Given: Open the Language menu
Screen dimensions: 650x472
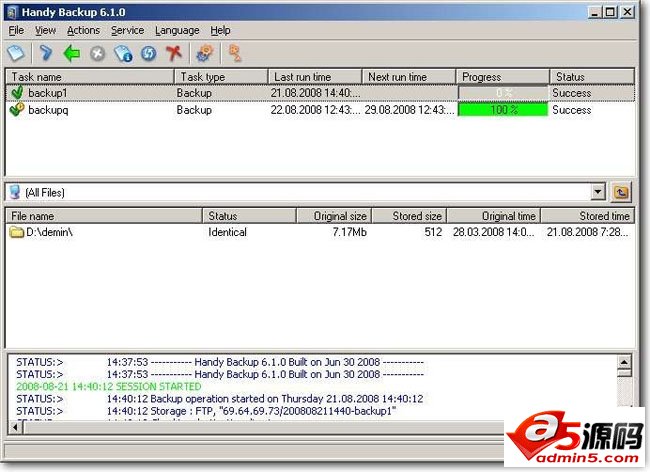Looking at the screenshot, I should click(x=177, y=31).
